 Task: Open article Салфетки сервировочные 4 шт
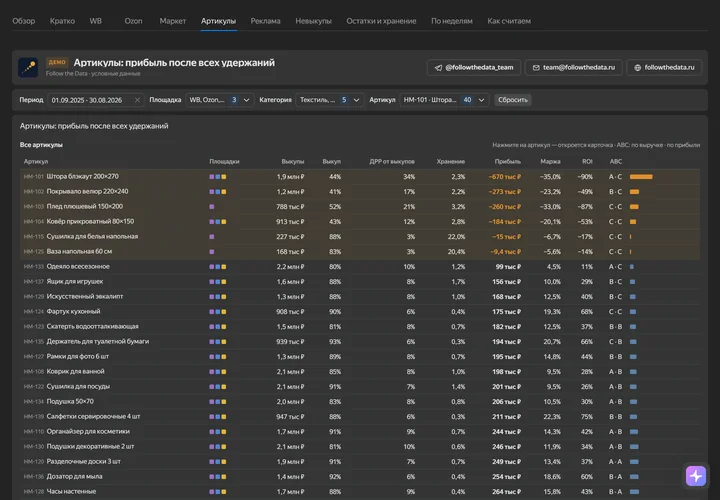pyautogui.click(x=93, y=416)
